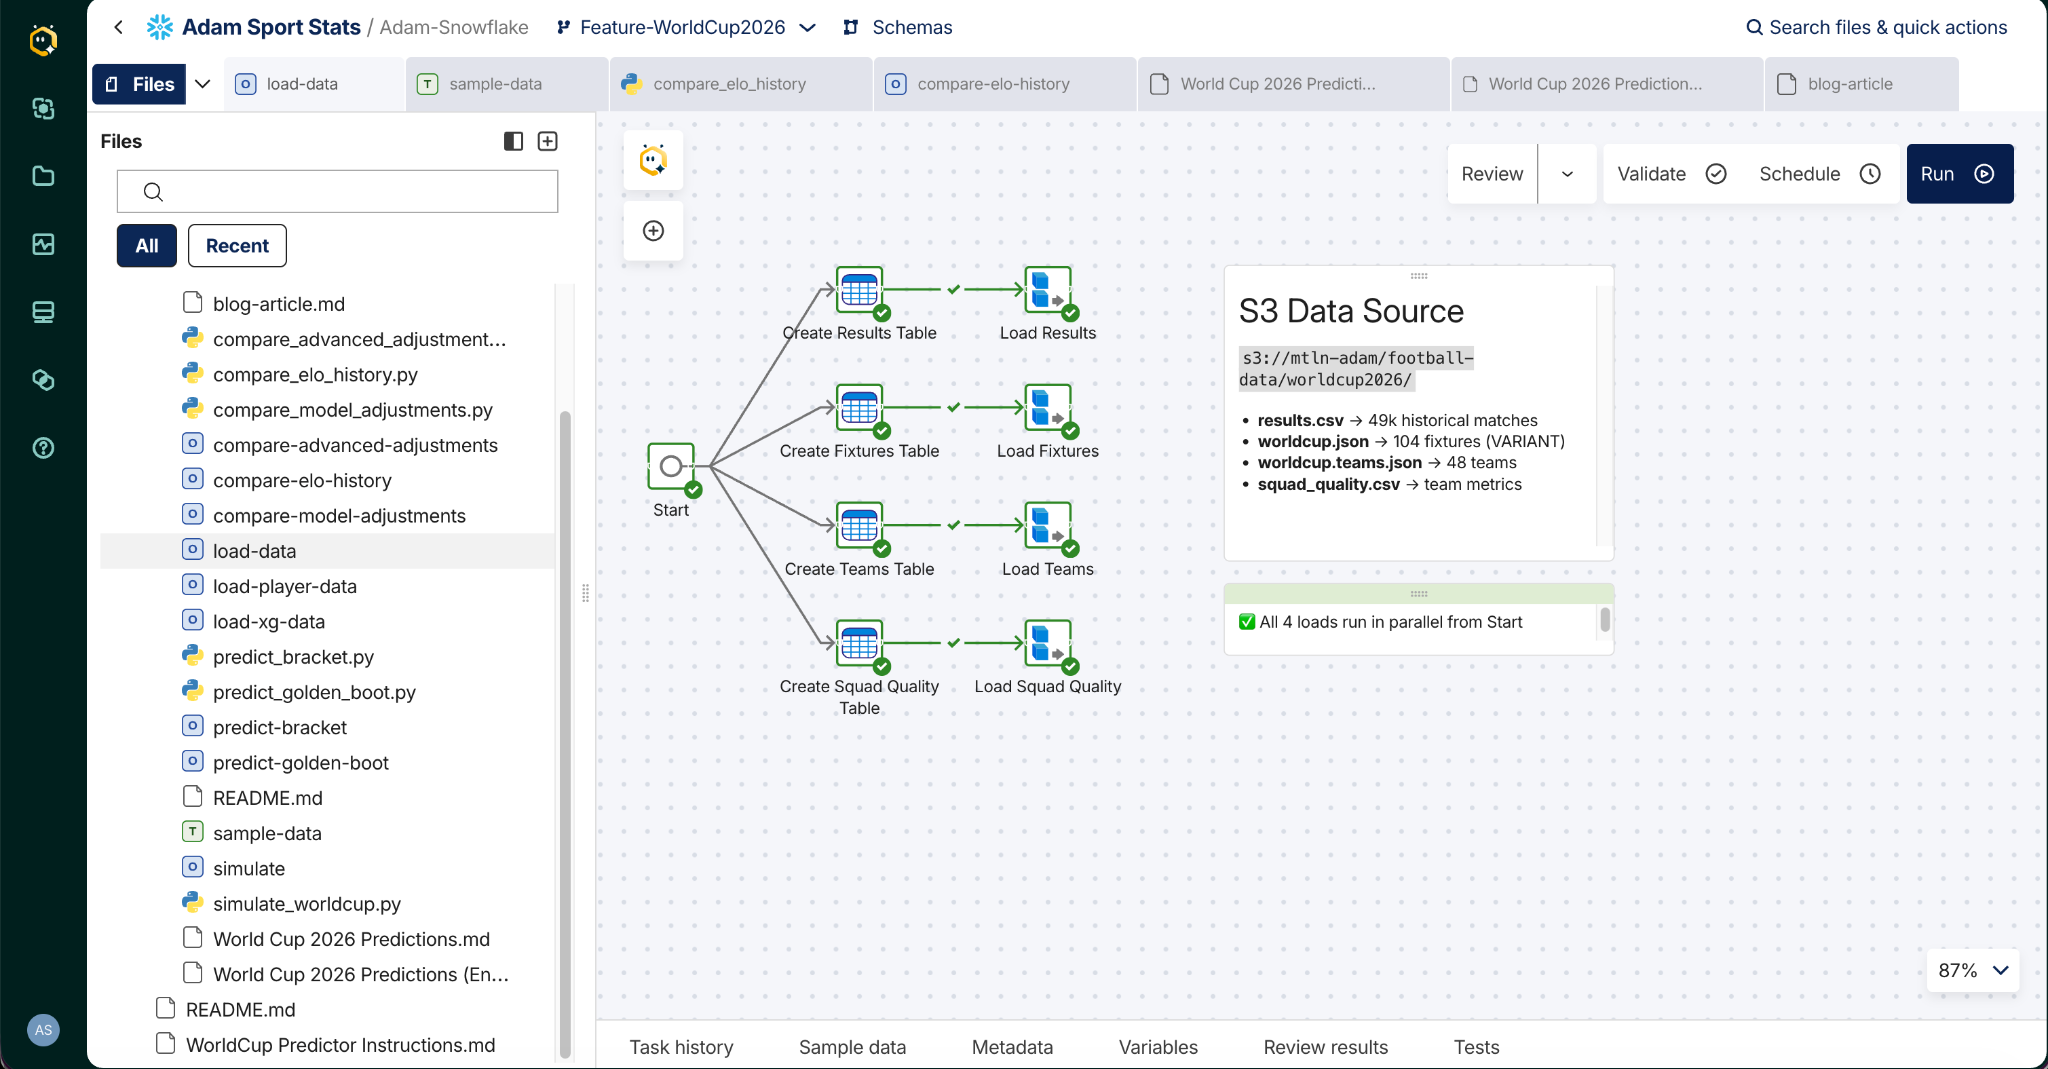Click the Review button

(1492, 174)
